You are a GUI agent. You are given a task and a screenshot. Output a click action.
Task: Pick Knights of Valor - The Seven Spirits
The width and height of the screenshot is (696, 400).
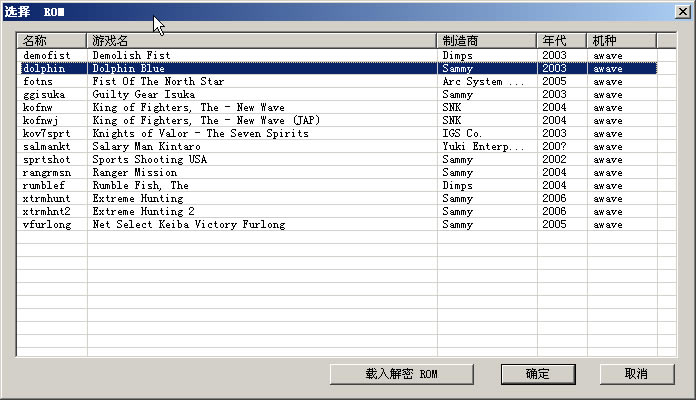tap(186, 134)
